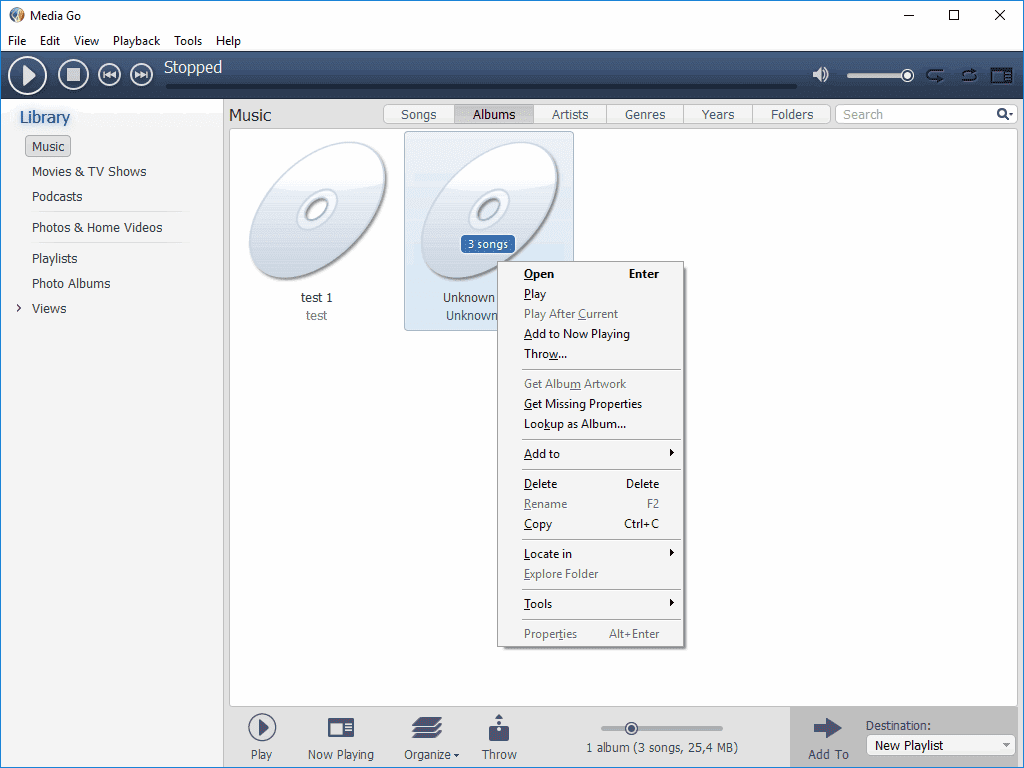
Task: Expand the Locate in submenu
Action: click(x=590, y=554)
